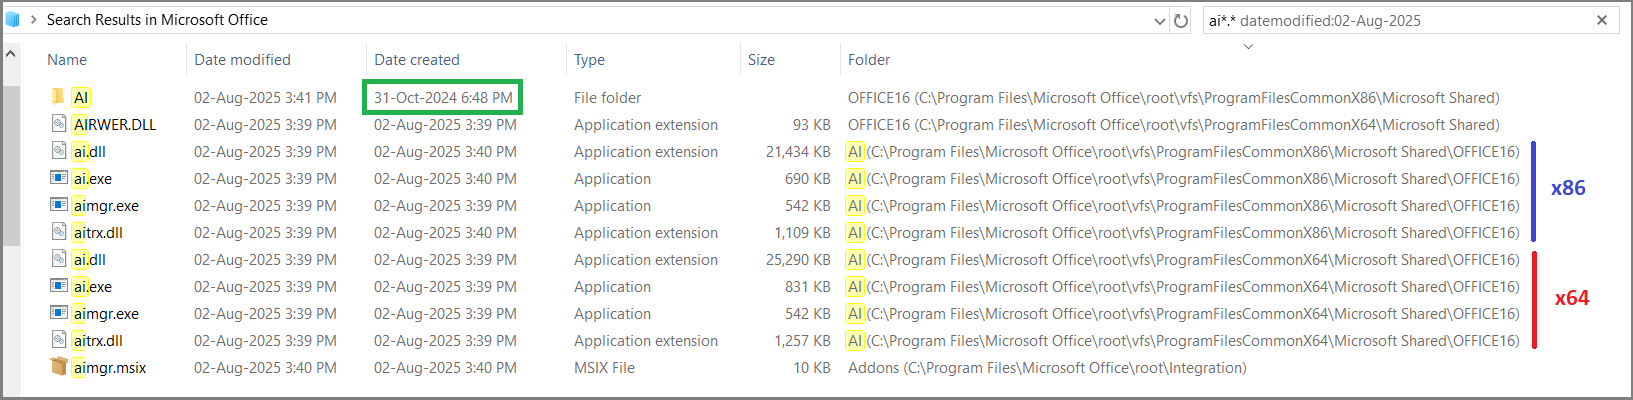This screenshot has width=1633, height=400.
Task: Open the Folder column filter dropdown arrow
Action: (x=1248, y=46)
